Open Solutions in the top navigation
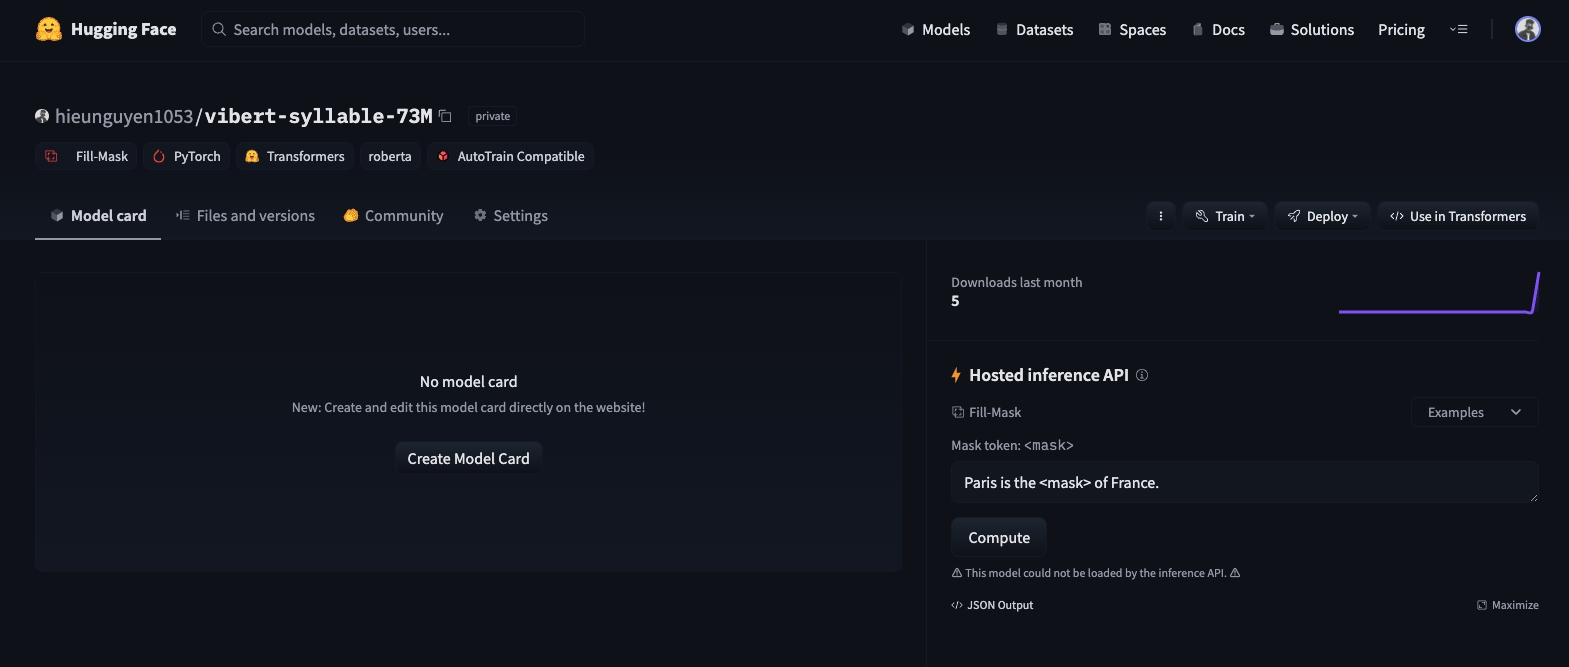1569x667 pixels. point(1312,29)
